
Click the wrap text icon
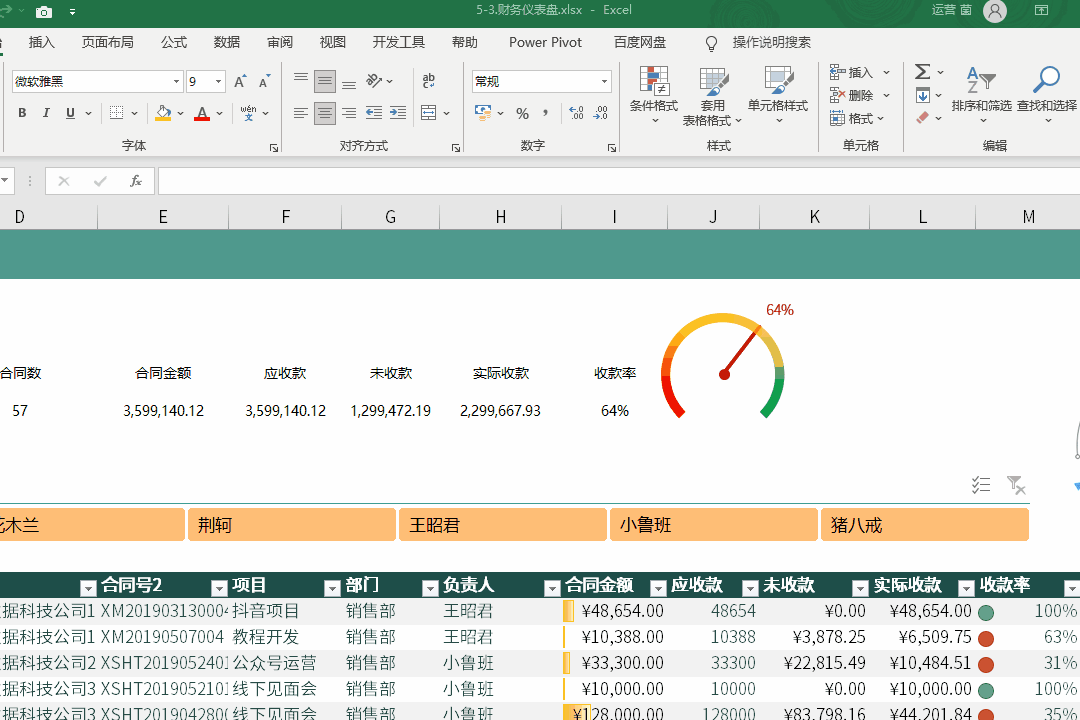pos(429,82)
